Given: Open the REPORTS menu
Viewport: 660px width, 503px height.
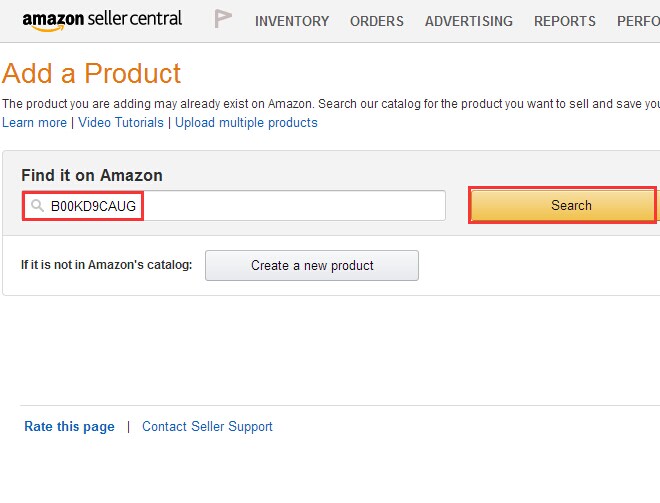Looking at the screenshot, I should (x=564, y=21).
